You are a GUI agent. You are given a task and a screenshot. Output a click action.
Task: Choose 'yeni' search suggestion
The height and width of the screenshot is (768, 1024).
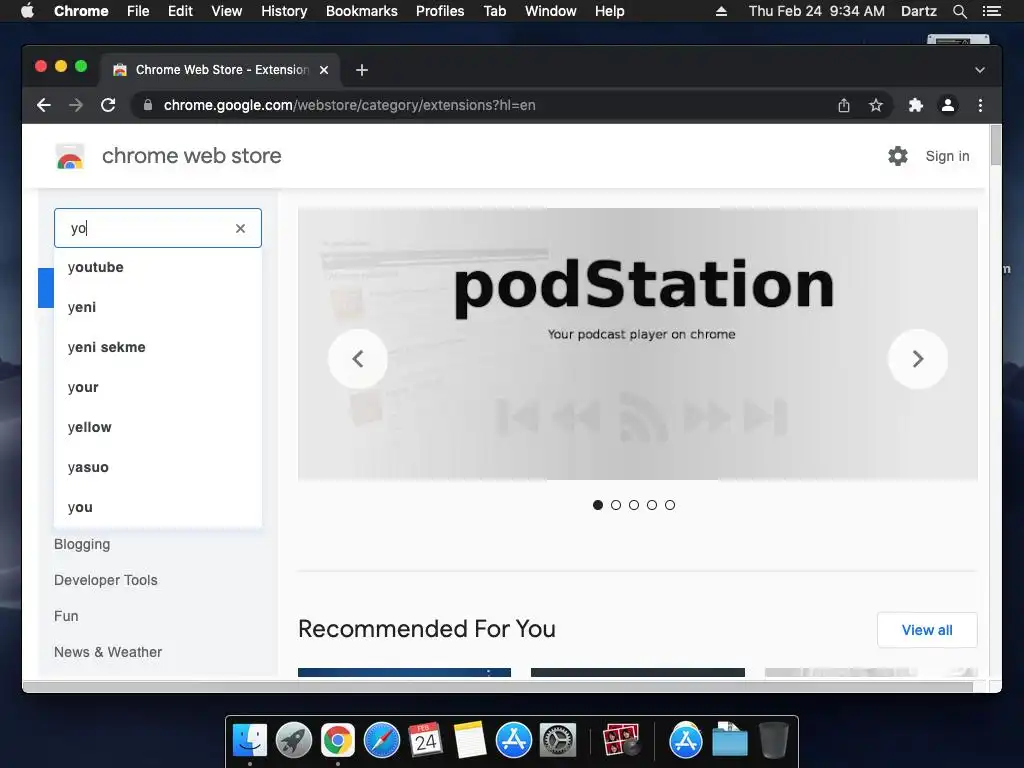click(x=157, y=307)
